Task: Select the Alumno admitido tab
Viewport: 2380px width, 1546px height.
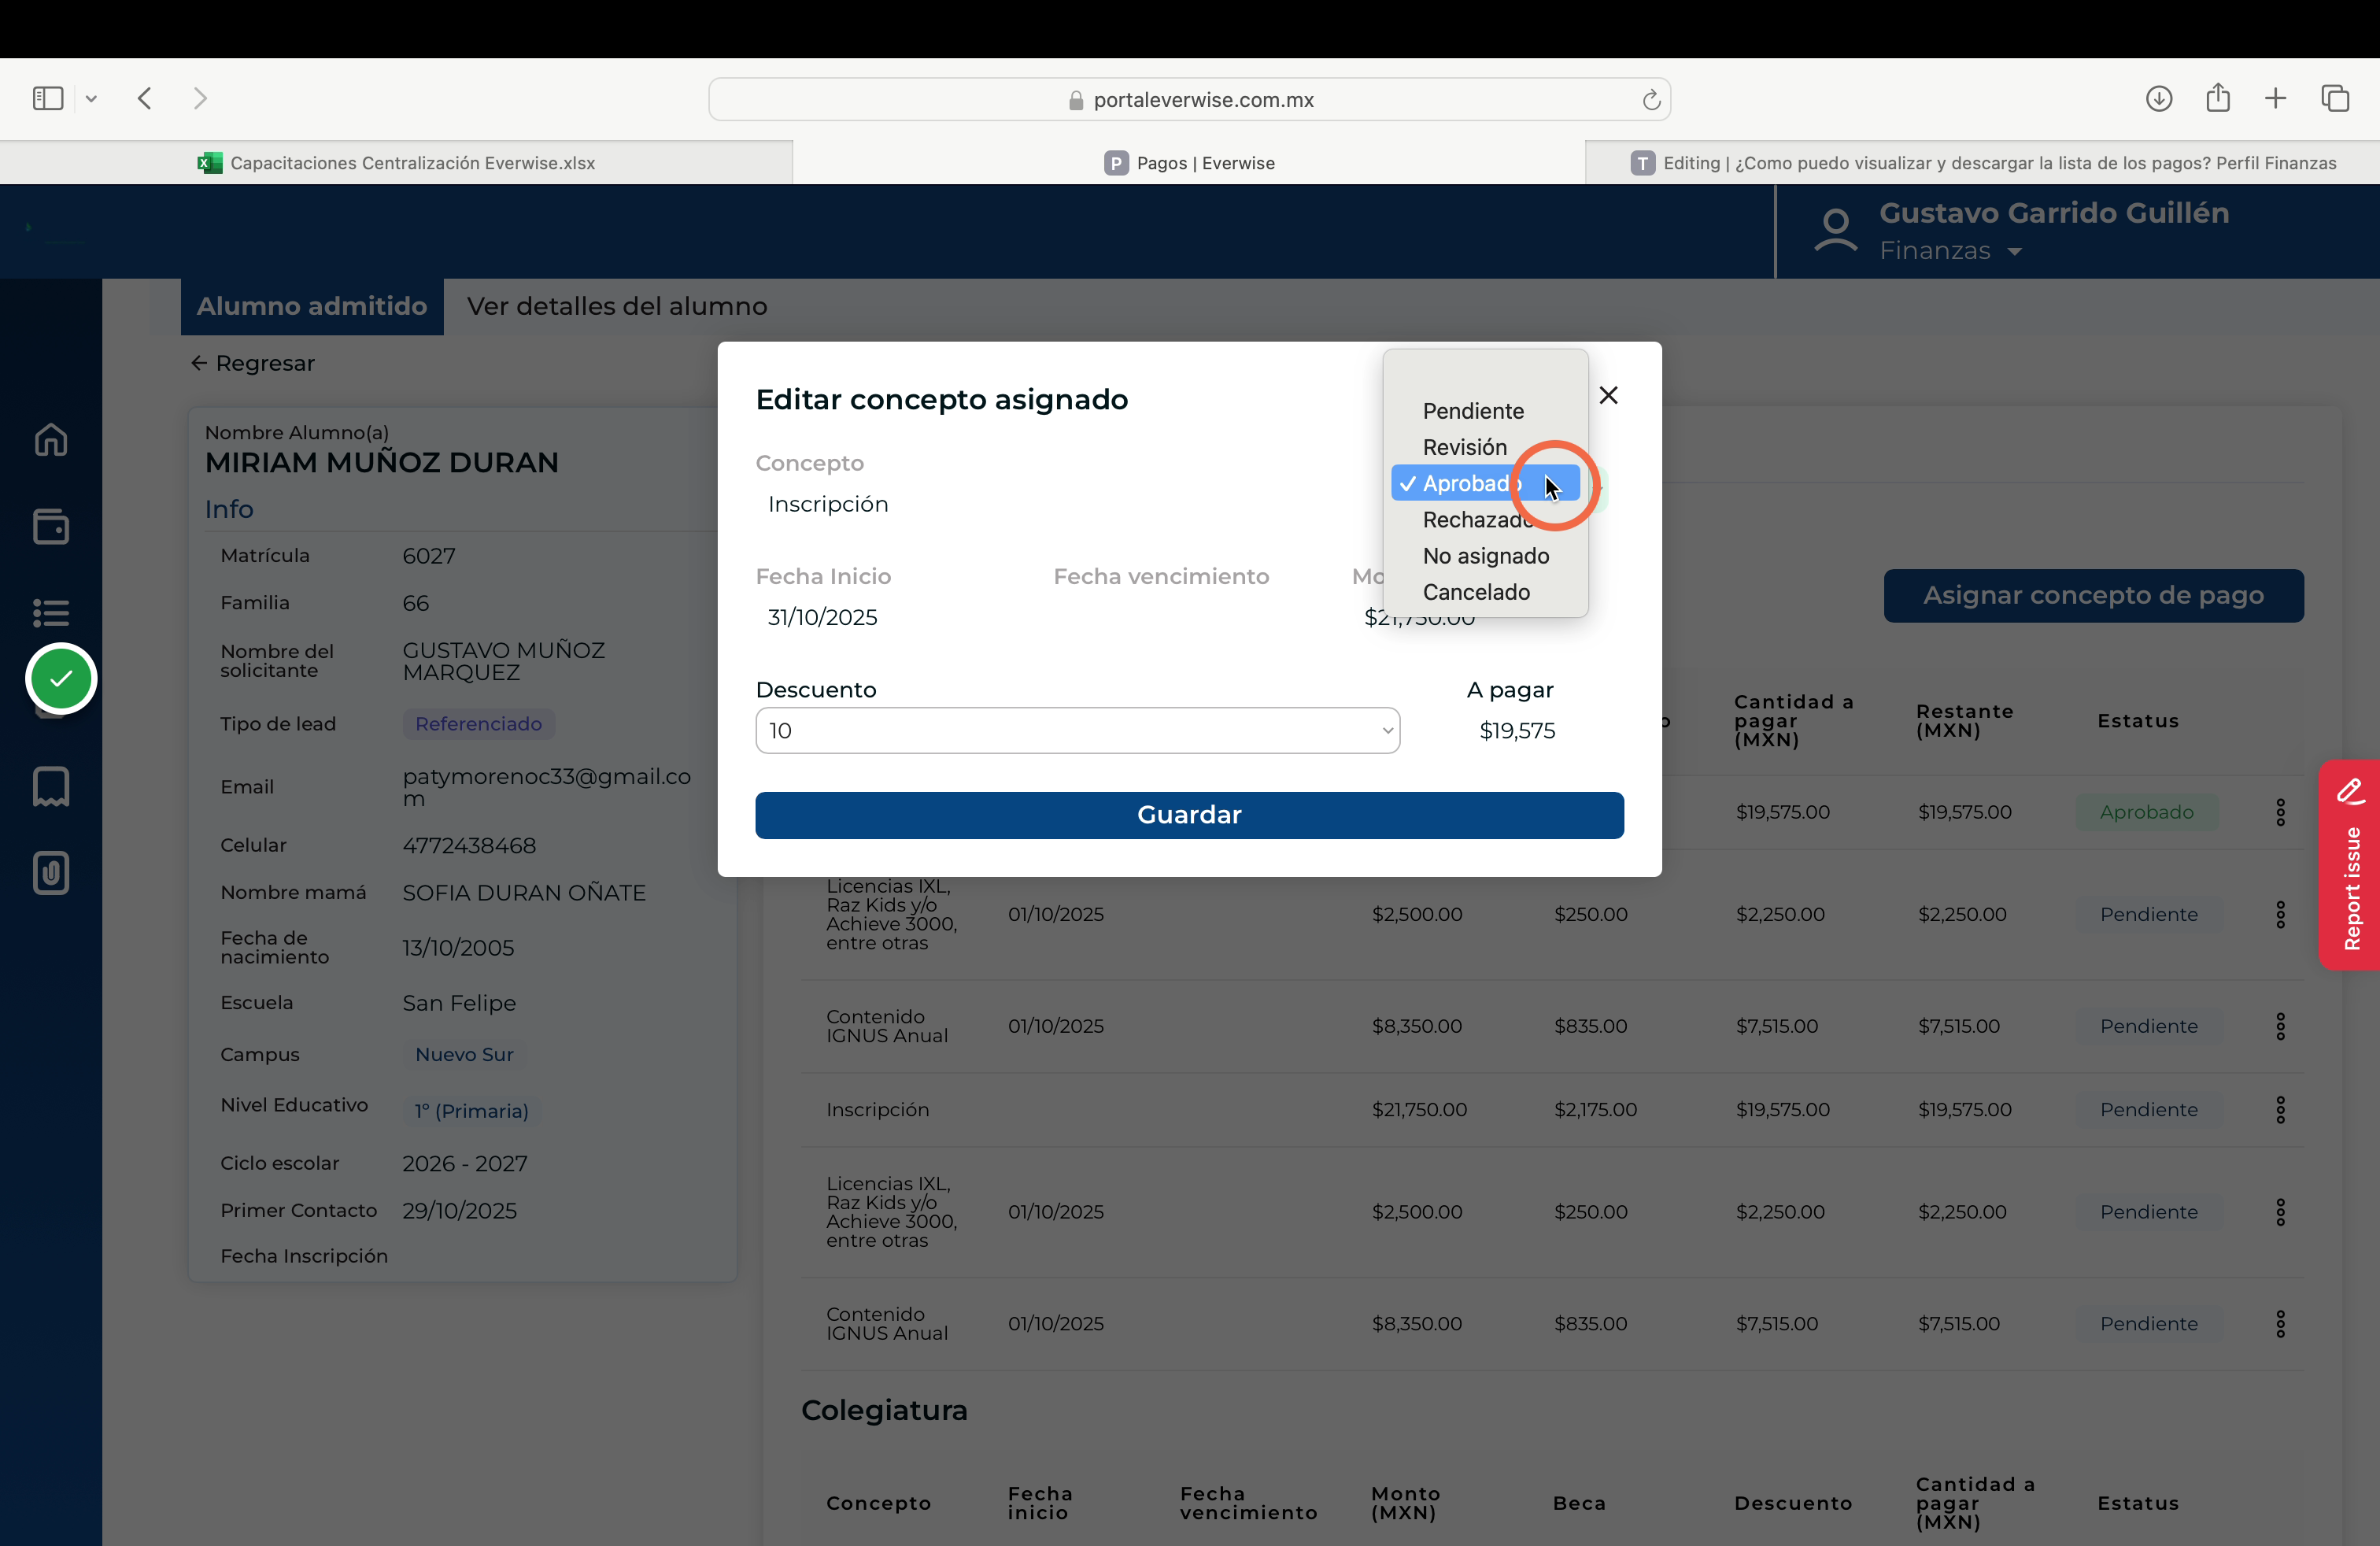Action: click(312, 306)
